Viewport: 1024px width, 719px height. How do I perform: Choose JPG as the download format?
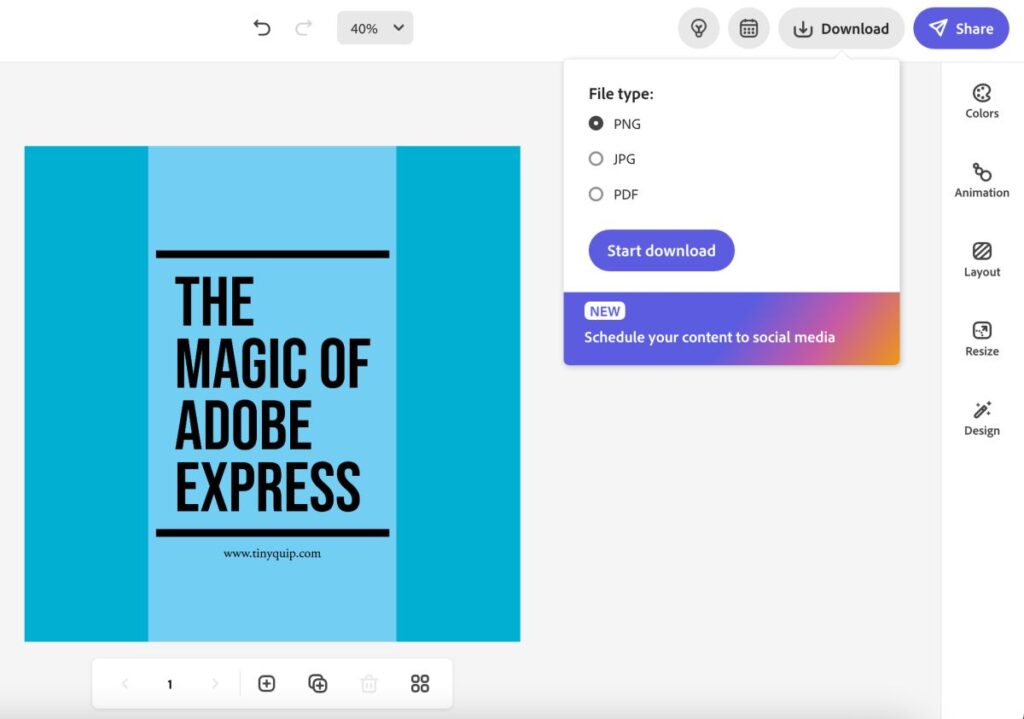[x=596, y=159]
